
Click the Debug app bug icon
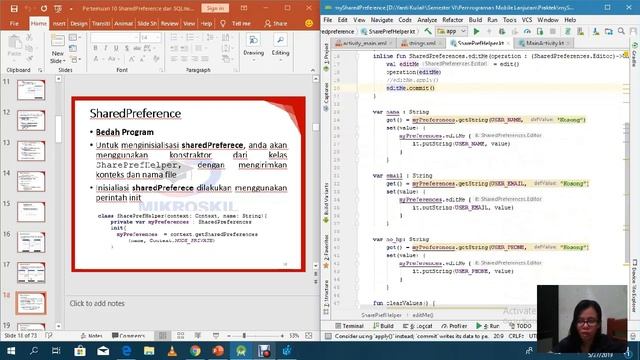coord(502,31)
